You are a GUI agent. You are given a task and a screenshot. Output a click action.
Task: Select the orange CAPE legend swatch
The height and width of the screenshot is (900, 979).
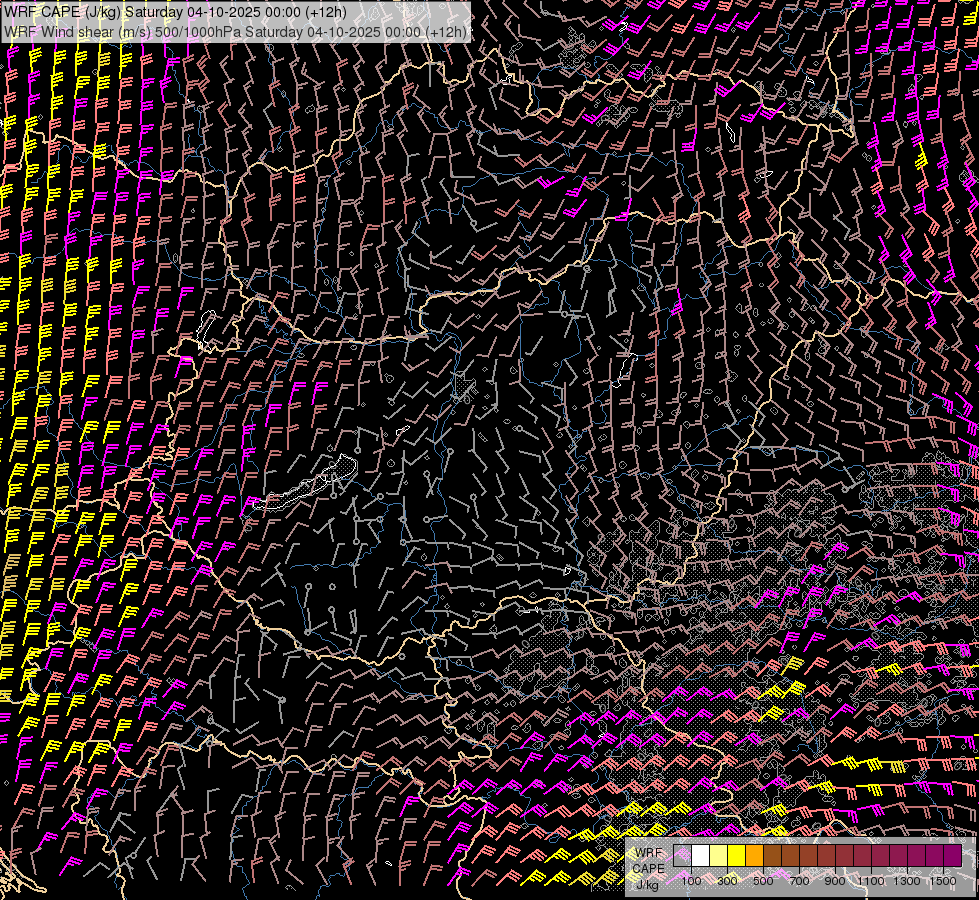pos(754,856)
